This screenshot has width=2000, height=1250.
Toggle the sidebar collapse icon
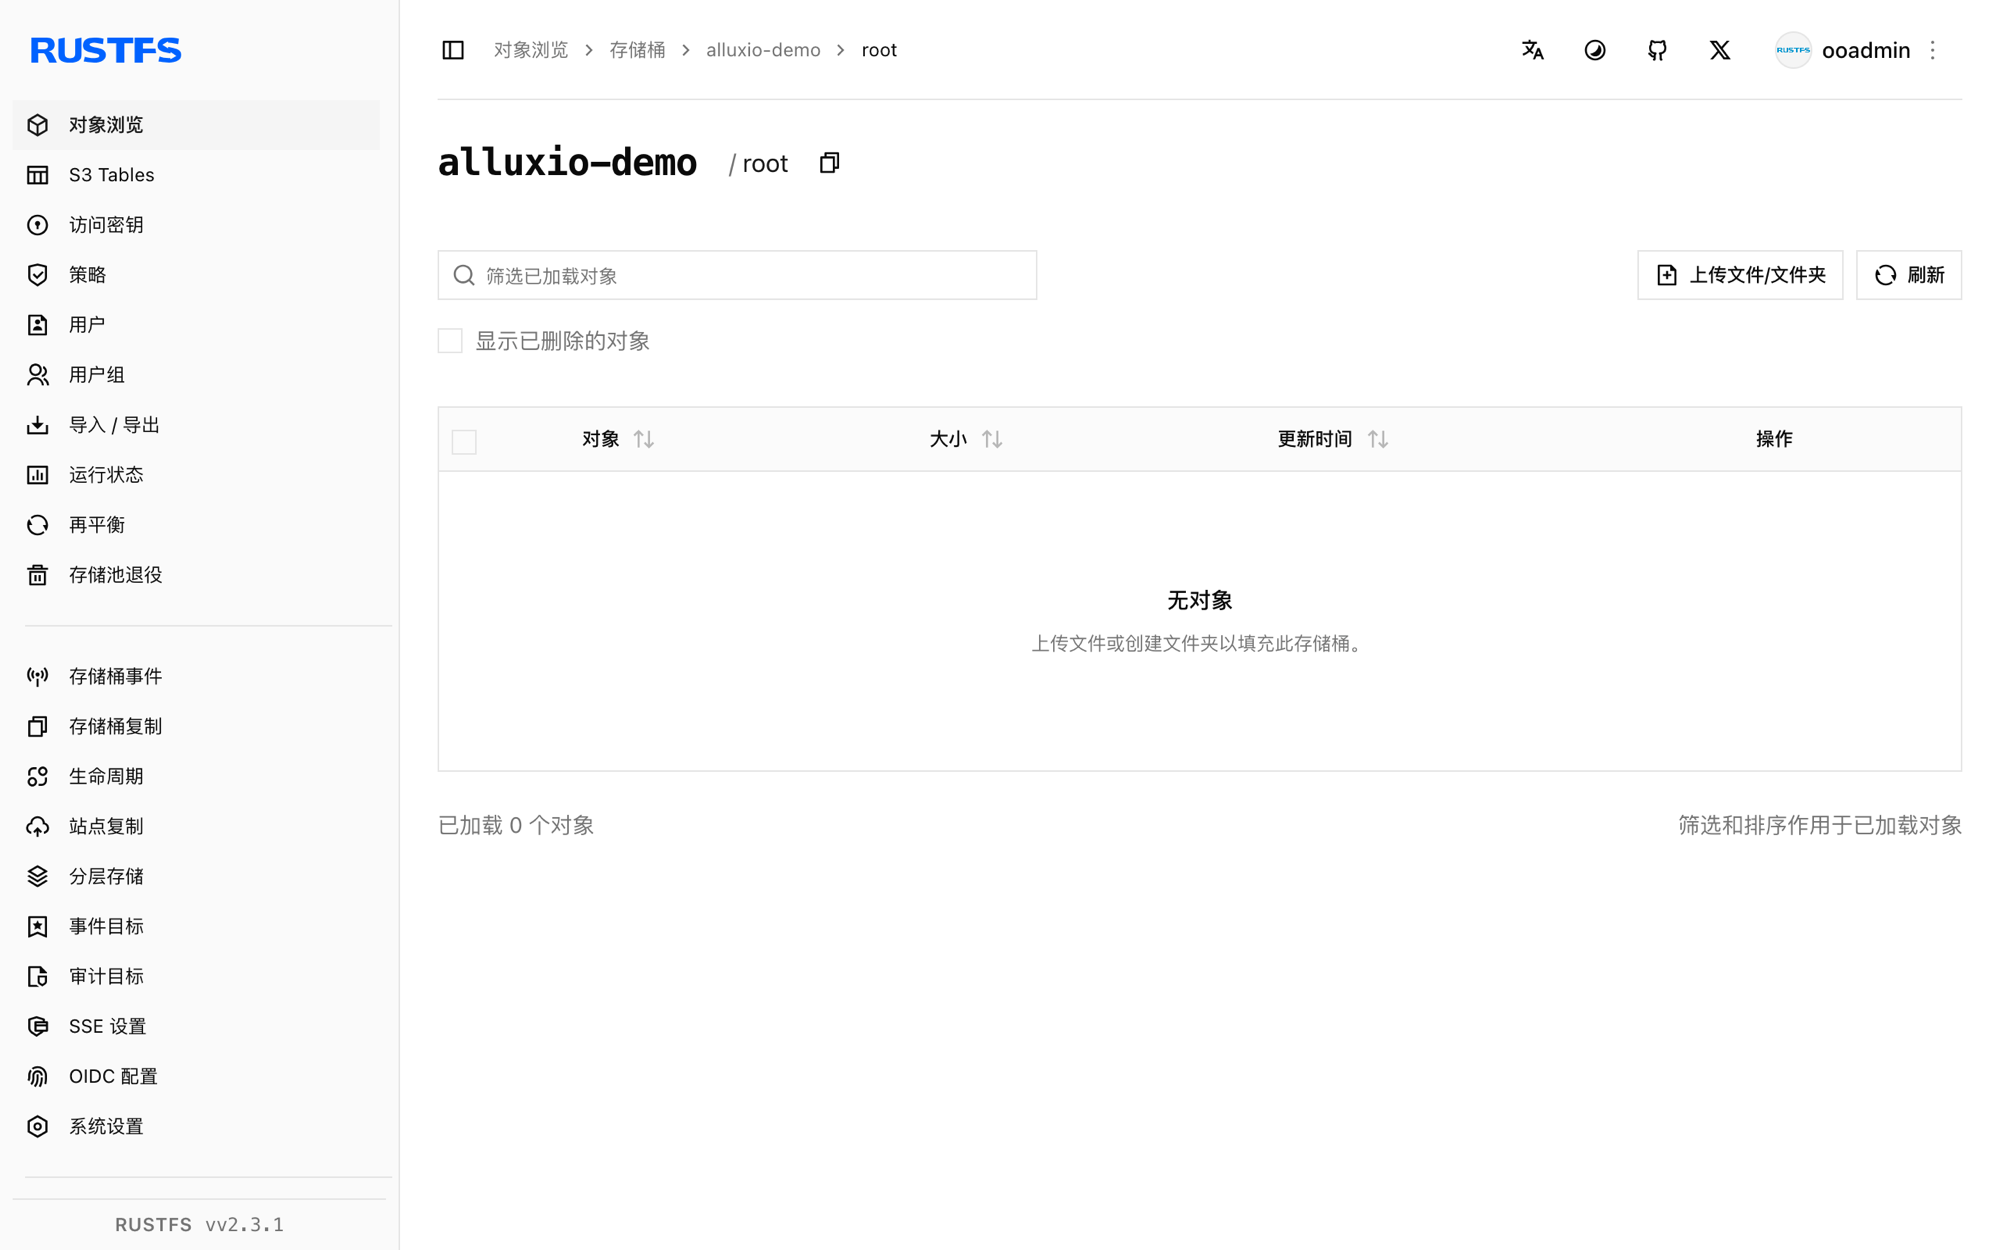(x=453, y=50)
